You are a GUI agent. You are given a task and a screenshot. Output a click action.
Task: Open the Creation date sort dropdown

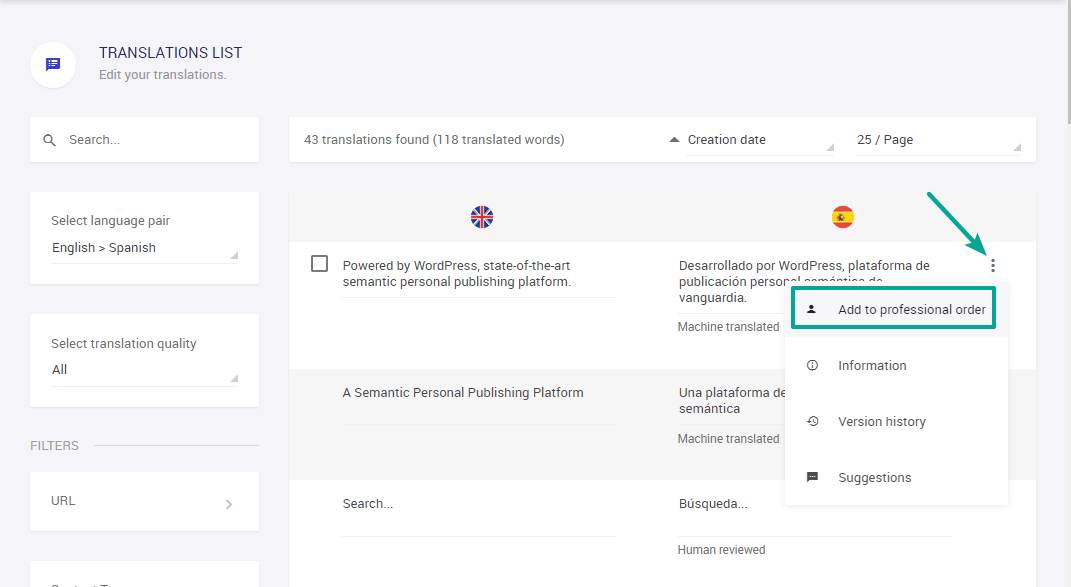[x=750, y=140]
